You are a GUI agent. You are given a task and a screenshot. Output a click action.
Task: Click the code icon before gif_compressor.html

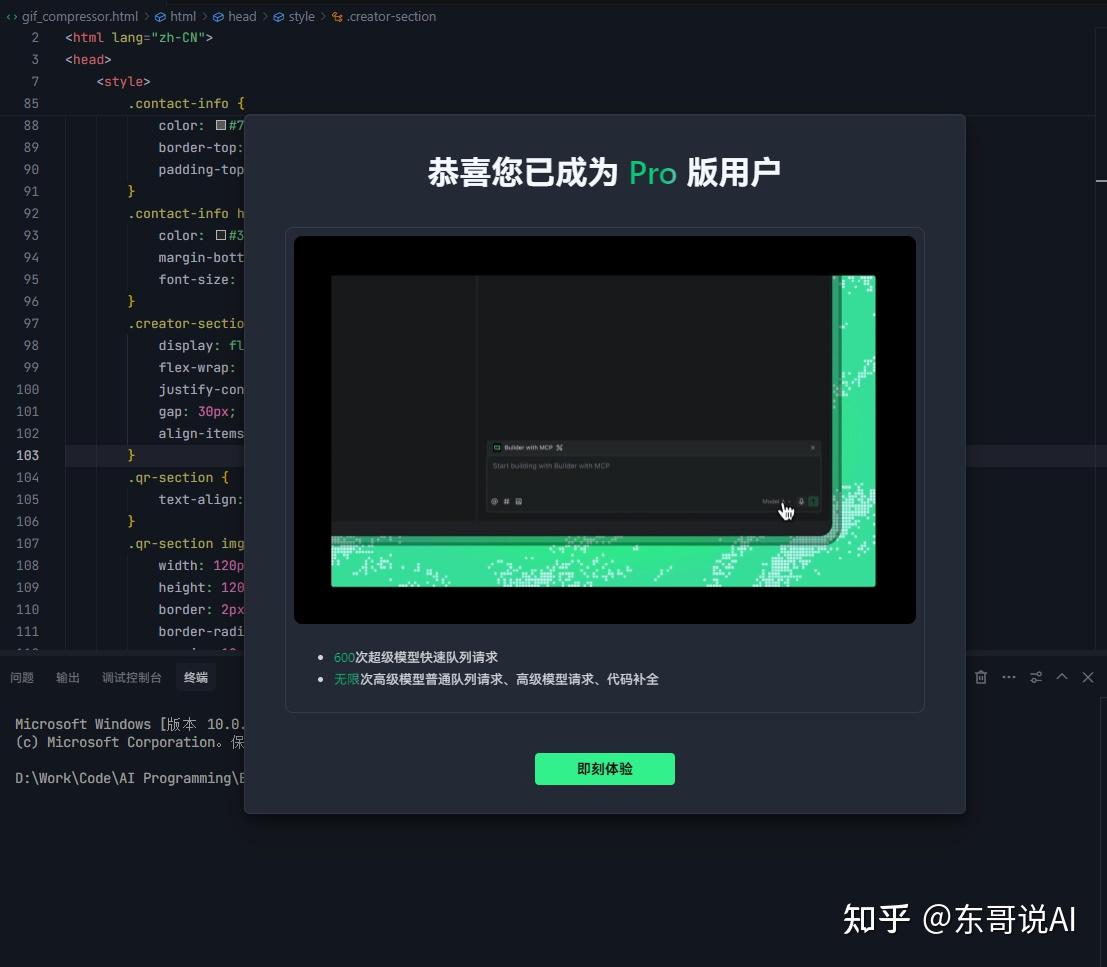tap(10, 16)
